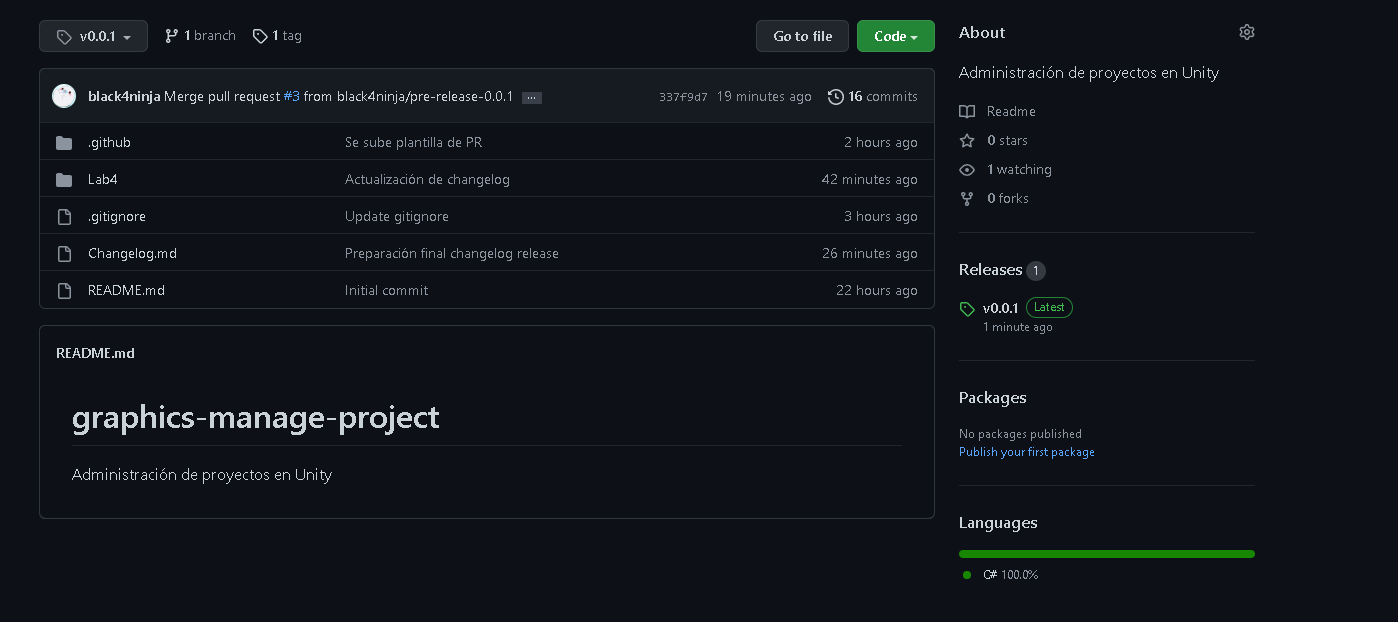This screenshot has height=622, width=1398.
Task: Open the v0.0.1 tag switcher dropdown
Action: 93,36
